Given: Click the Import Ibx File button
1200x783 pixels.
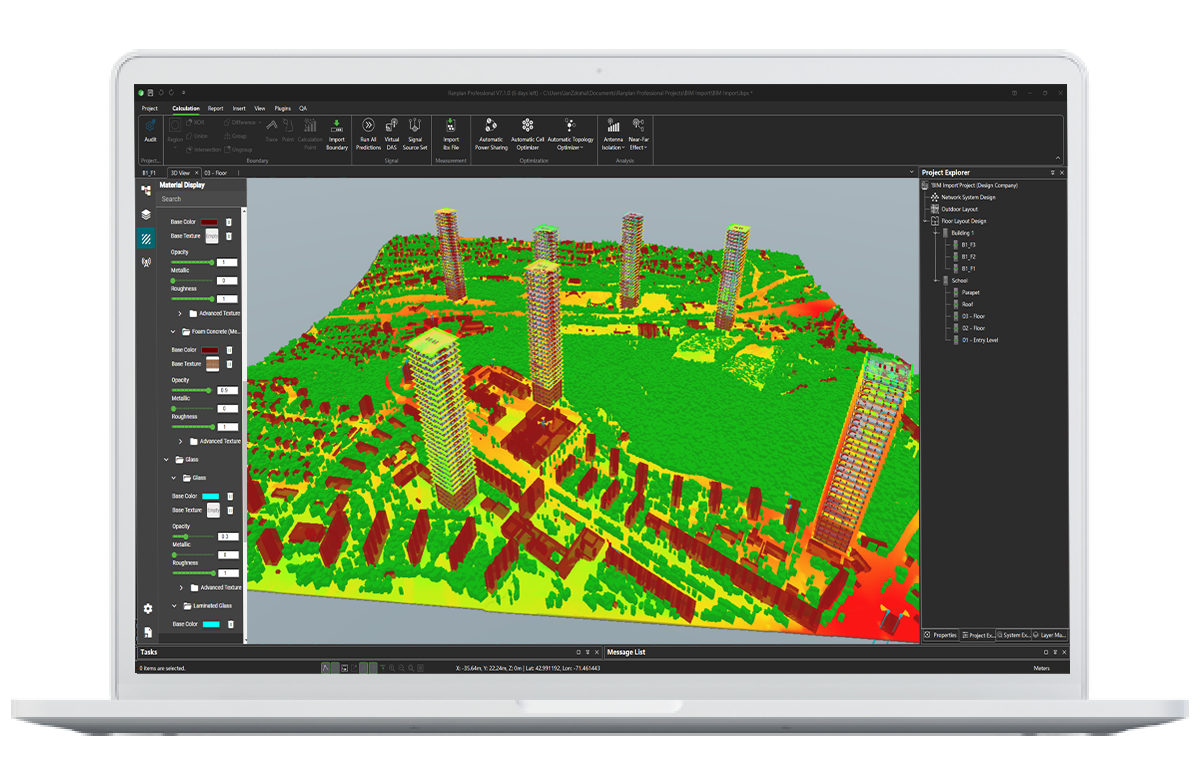Looking at the screenshot, I should tap(452, 126).
